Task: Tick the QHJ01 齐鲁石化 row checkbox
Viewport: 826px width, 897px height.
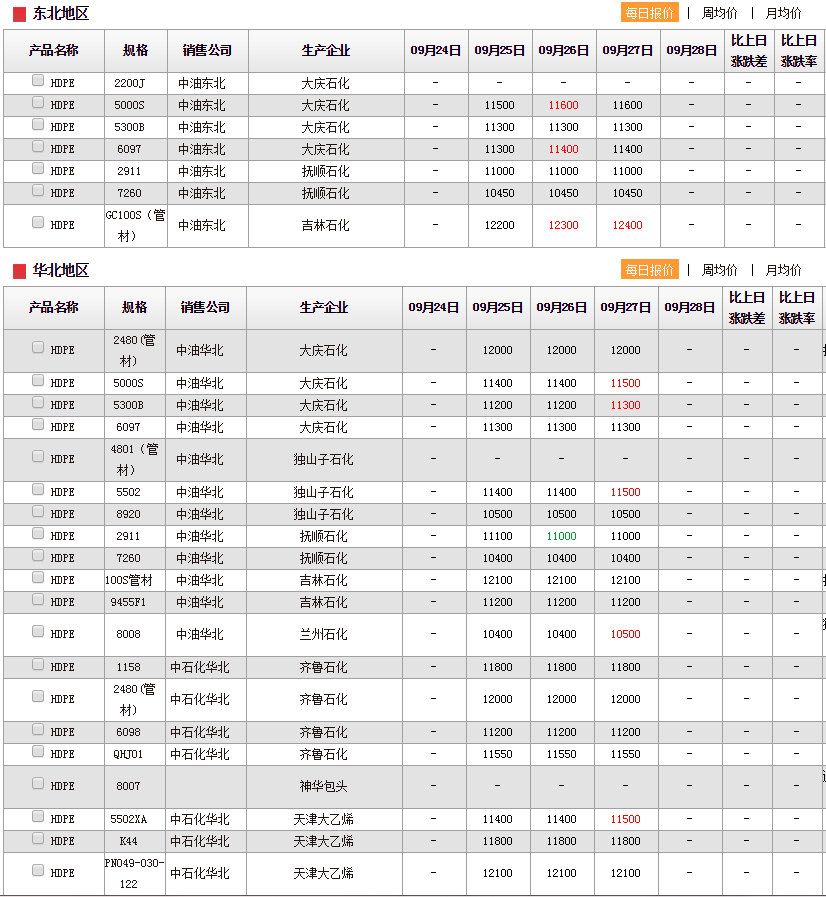Action: pos(38,751)
